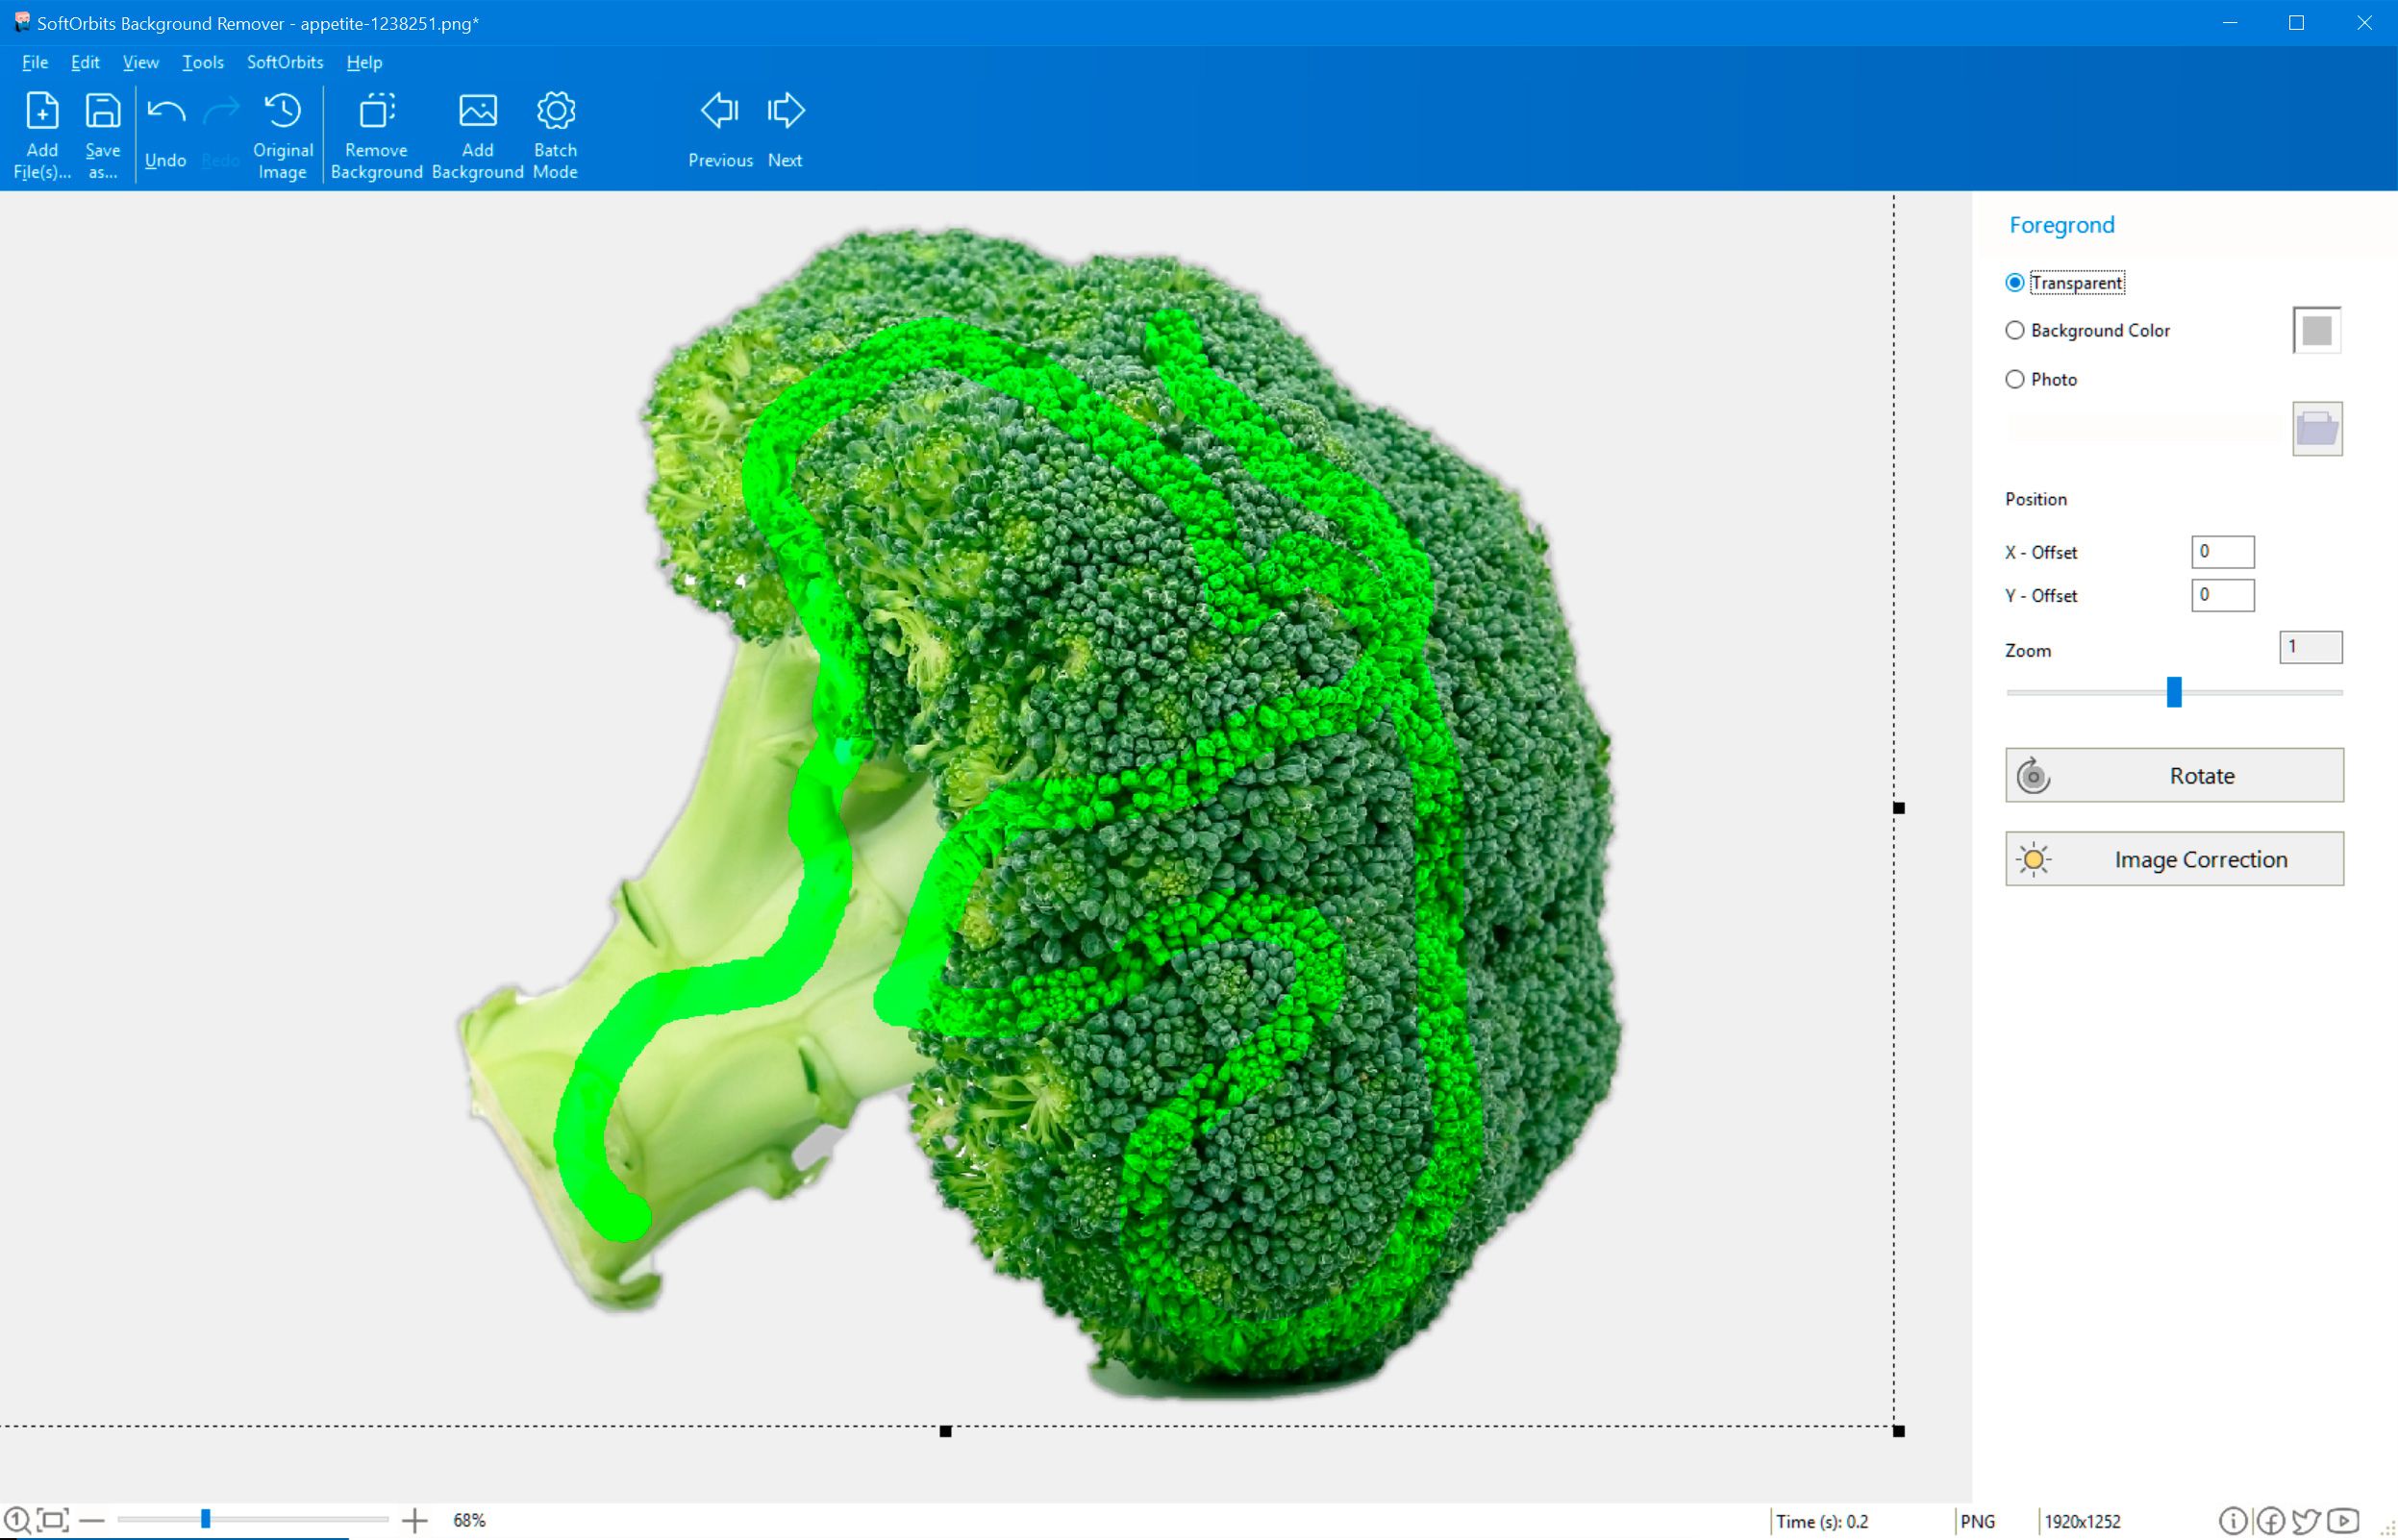Open Batch Mode settings
The height and width of the screenshot is (1540, 2398).
(x=555, y=134)
